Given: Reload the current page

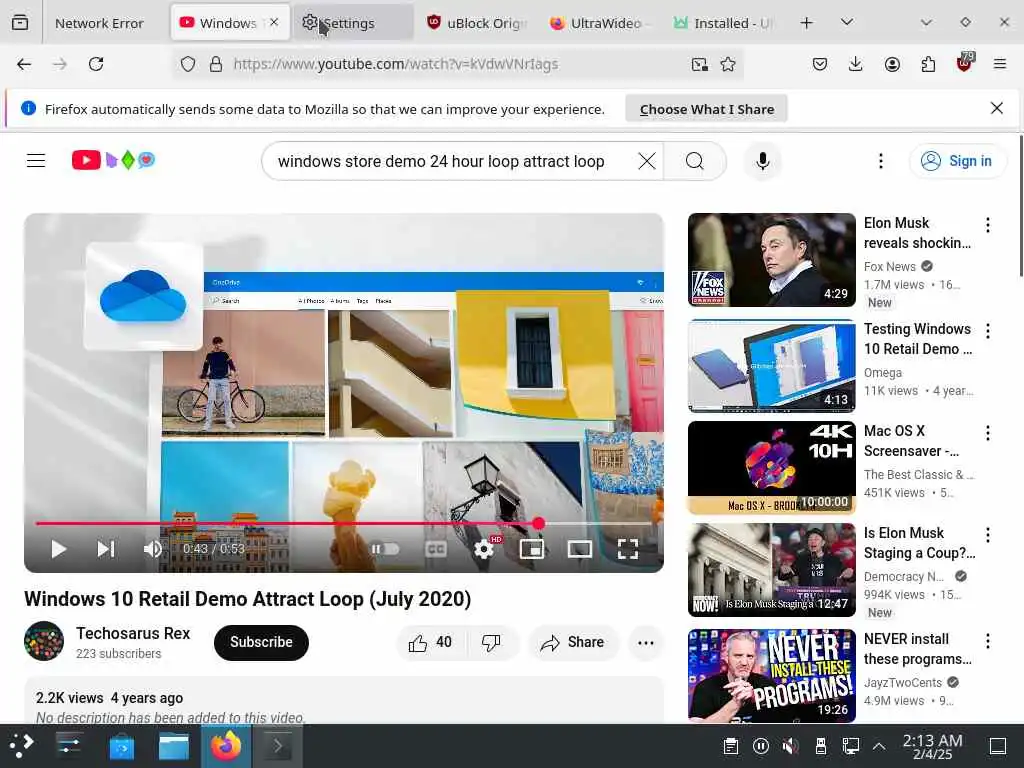Looking at the screenshot, I should 96,64.
